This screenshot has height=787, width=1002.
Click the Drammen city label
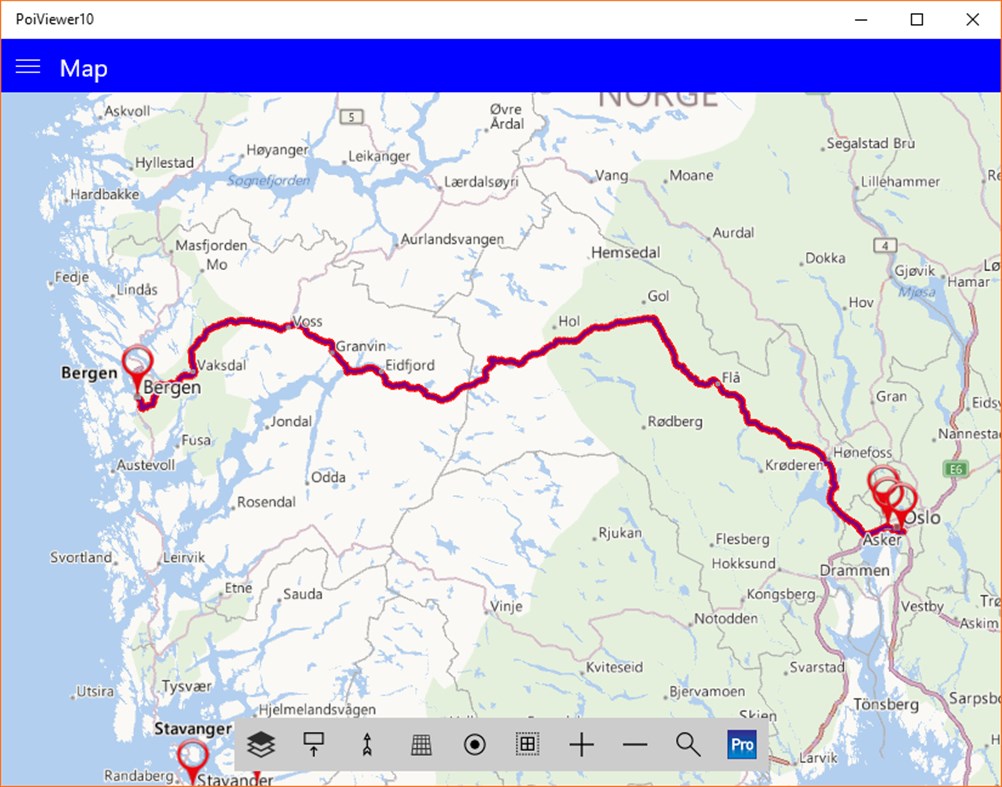point(854,570)
